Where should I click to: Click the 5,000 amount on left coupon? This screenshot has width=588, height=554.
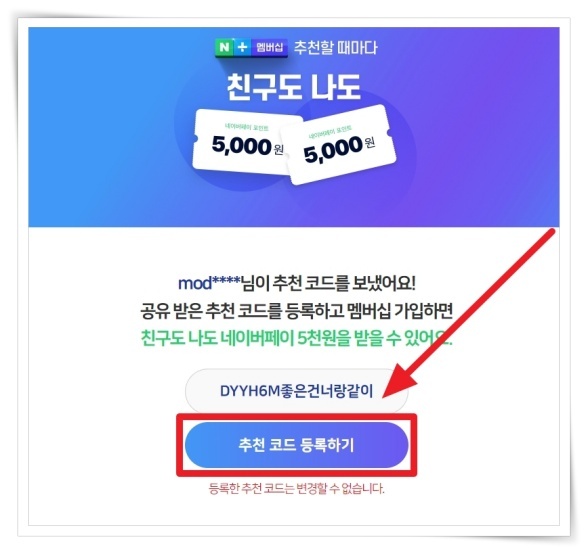(242, 145)
